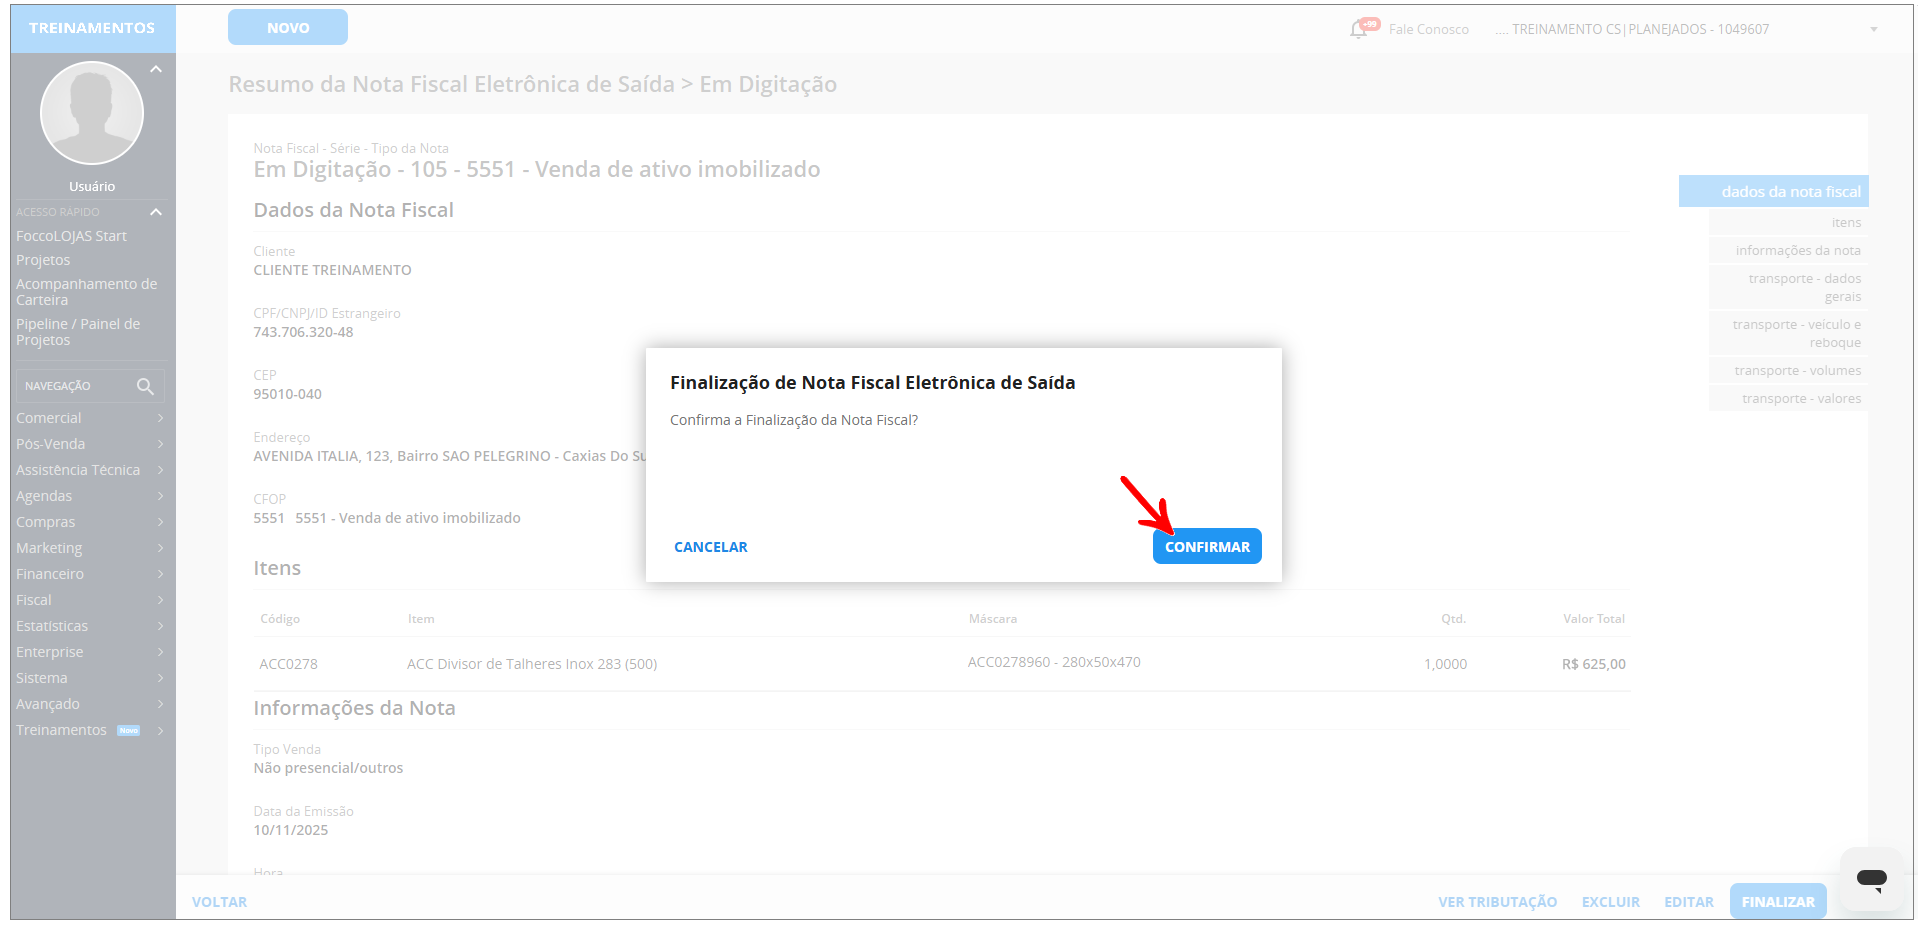Click the Editar button
This screenshot has height=926, width=1923.
(1689, 902)
